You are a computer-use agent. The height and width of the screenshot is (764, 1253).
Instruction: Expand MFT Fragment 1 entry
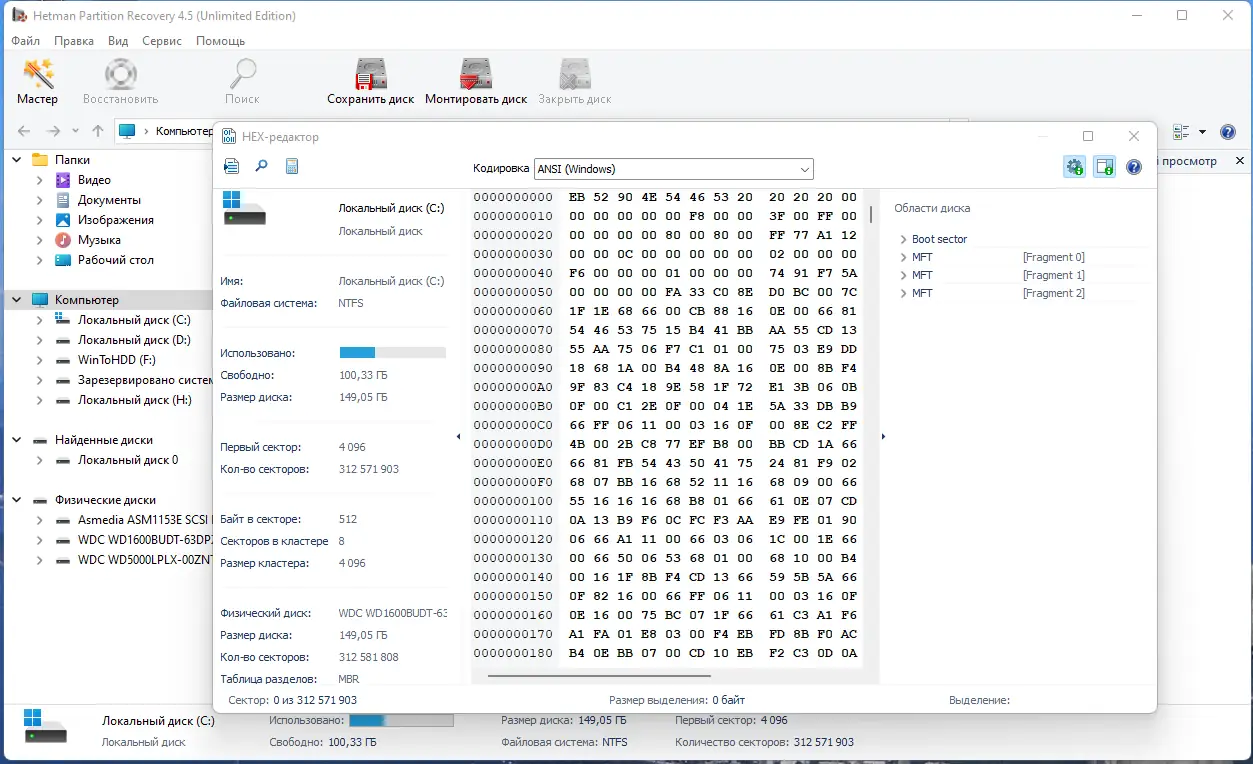(903, 275)
